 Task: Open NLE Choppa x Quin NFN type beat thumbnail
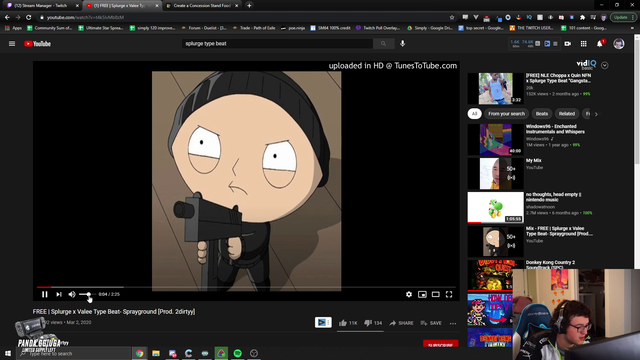coord(495,89)
